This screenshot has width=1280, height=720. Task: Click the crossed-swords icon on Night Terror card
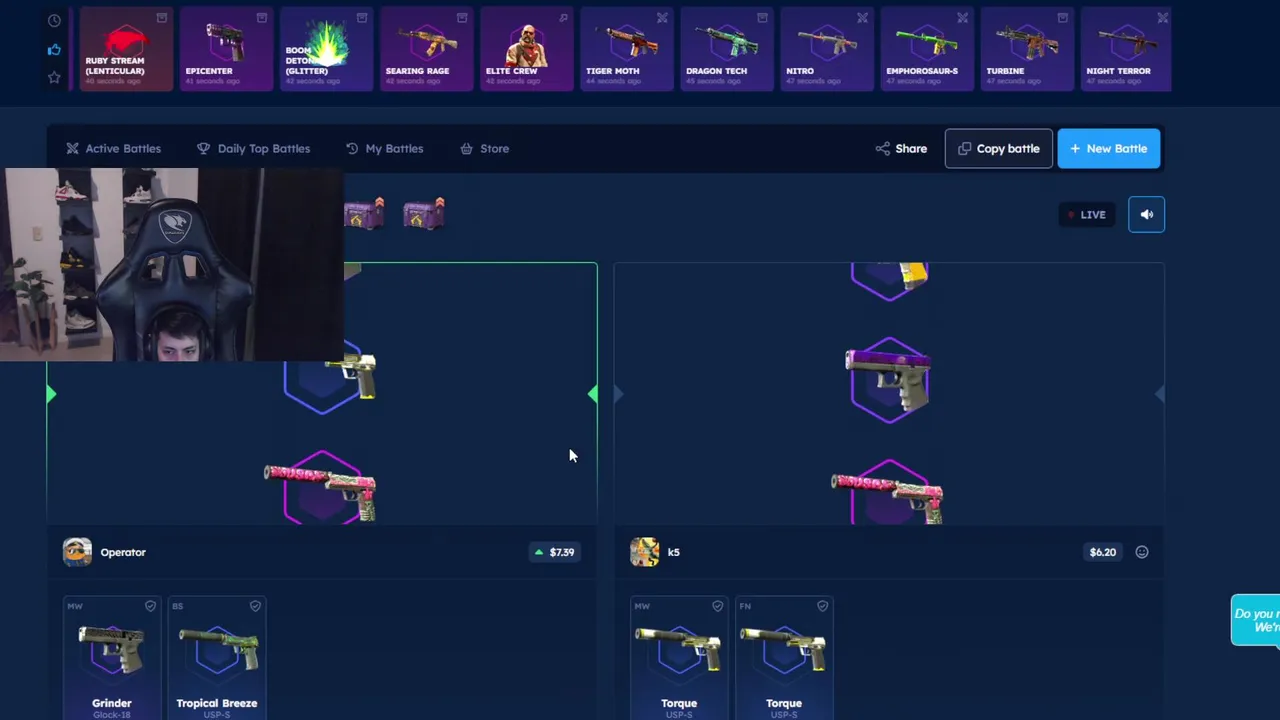(x=1162, y=18)
